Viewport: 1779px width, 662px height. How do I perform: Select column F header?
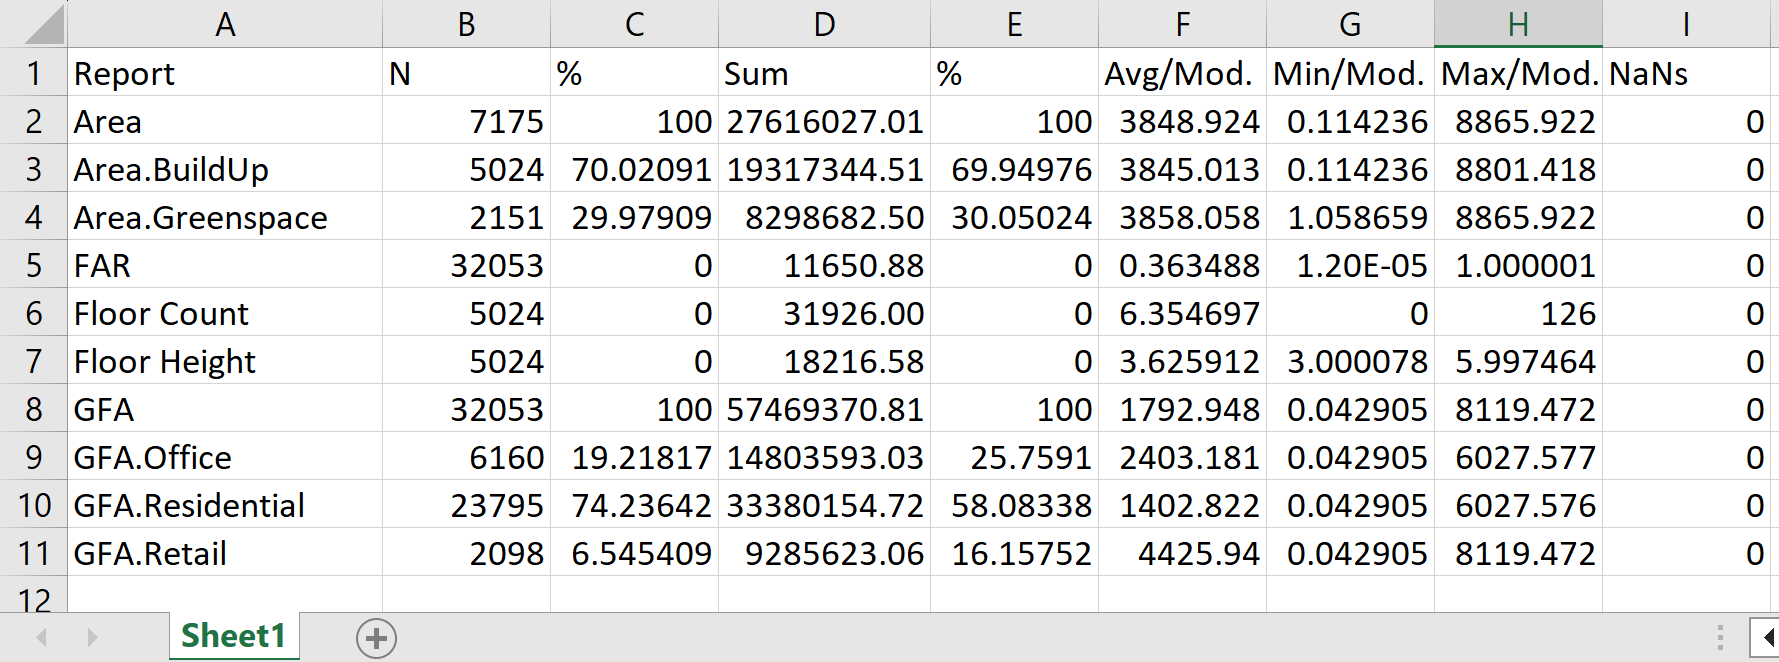(x=1182, y=24)
